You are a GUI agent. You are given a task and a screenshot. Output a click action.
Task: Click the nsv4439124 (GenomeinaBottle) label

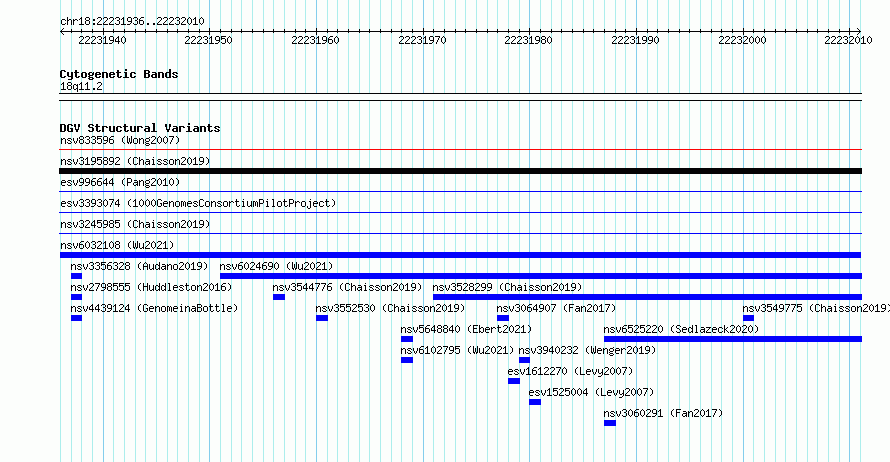coord(154,308)
